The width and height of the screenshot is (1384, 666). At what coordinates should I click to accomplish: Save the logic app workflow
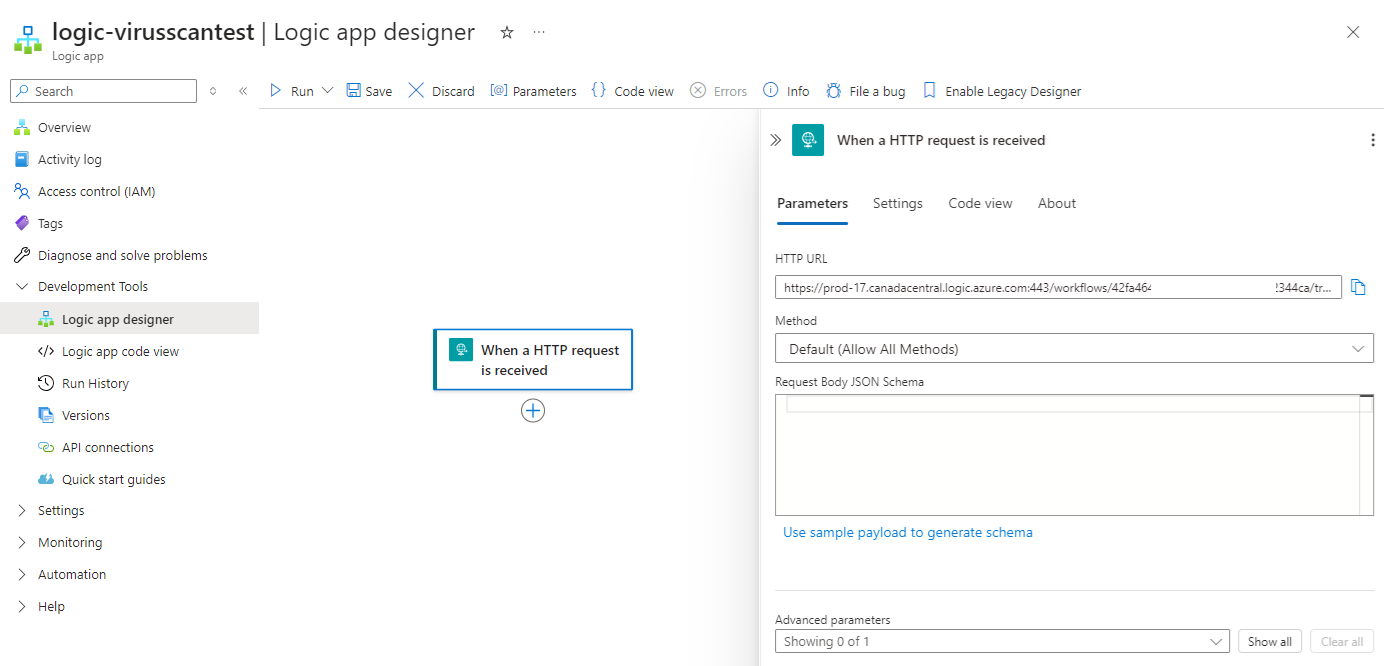[369, 91]
